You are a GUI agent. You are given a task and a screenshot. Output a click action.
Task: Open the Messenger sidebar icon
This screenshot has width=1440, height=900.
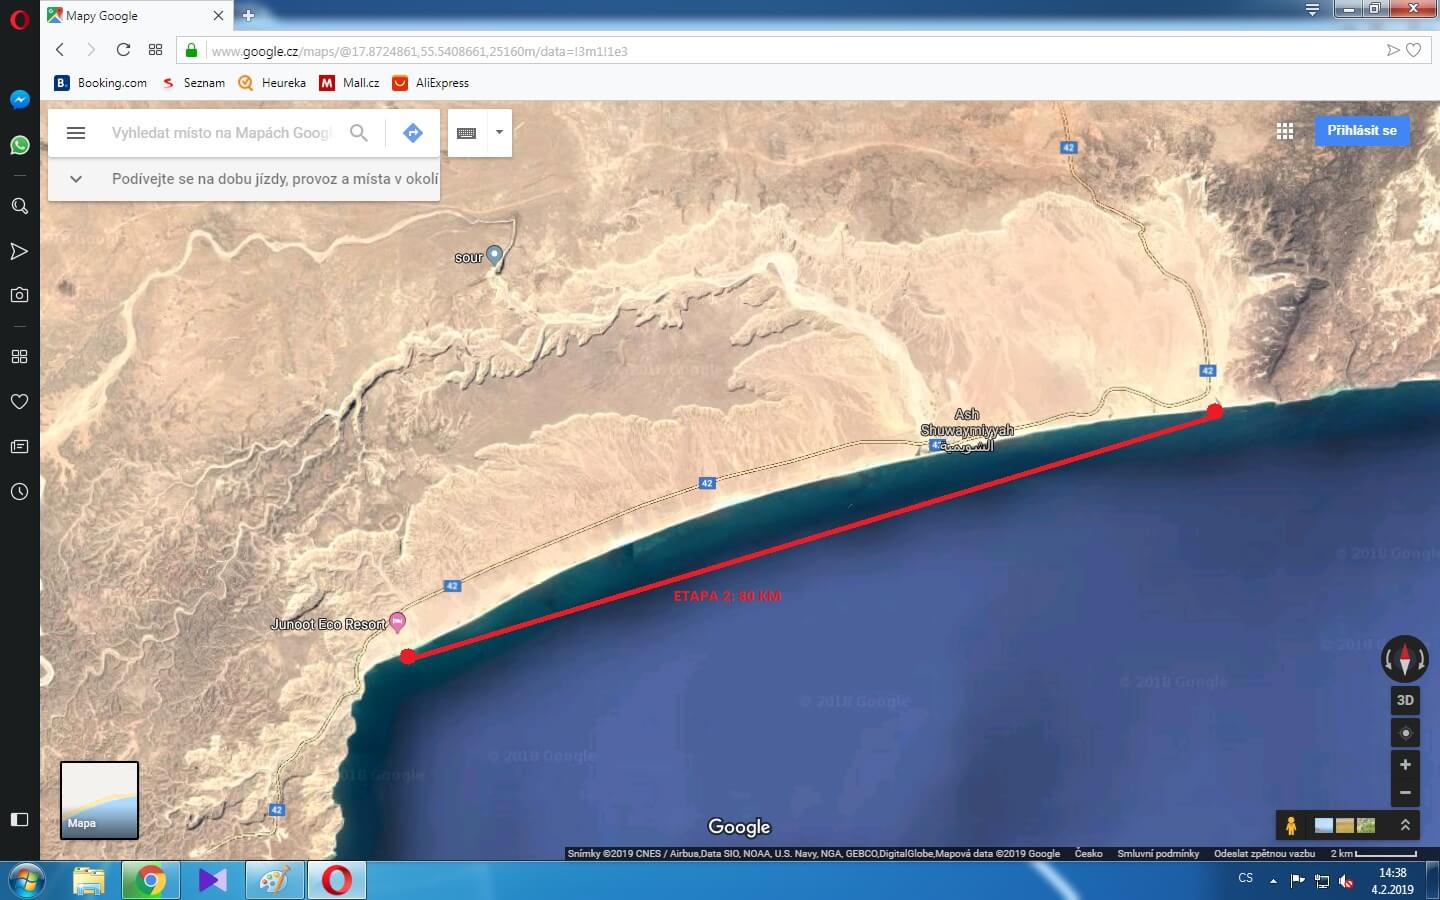[19, 100]
